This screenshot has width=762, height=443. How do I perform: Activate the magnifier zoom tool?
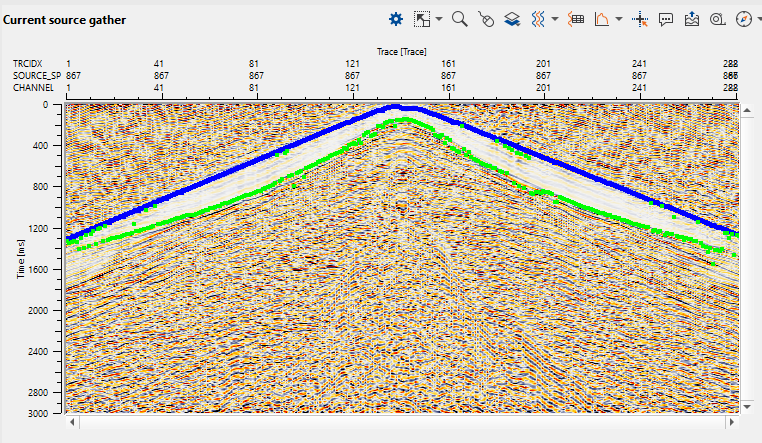pyautogui.click(x=460, y=19)
